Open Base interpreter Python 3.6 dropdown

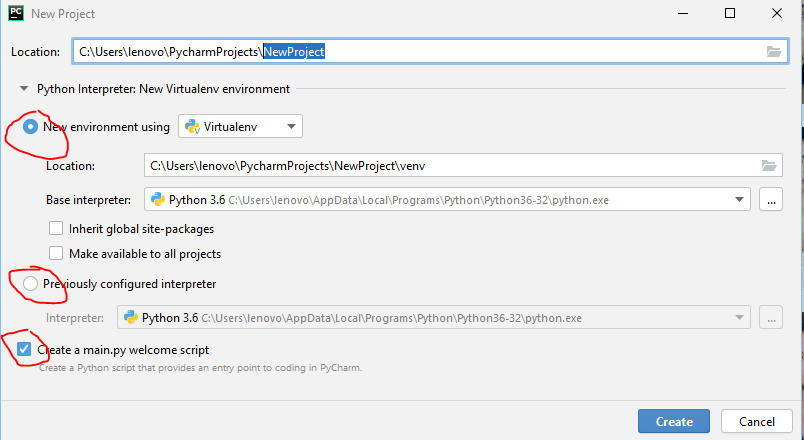(447, 199)
